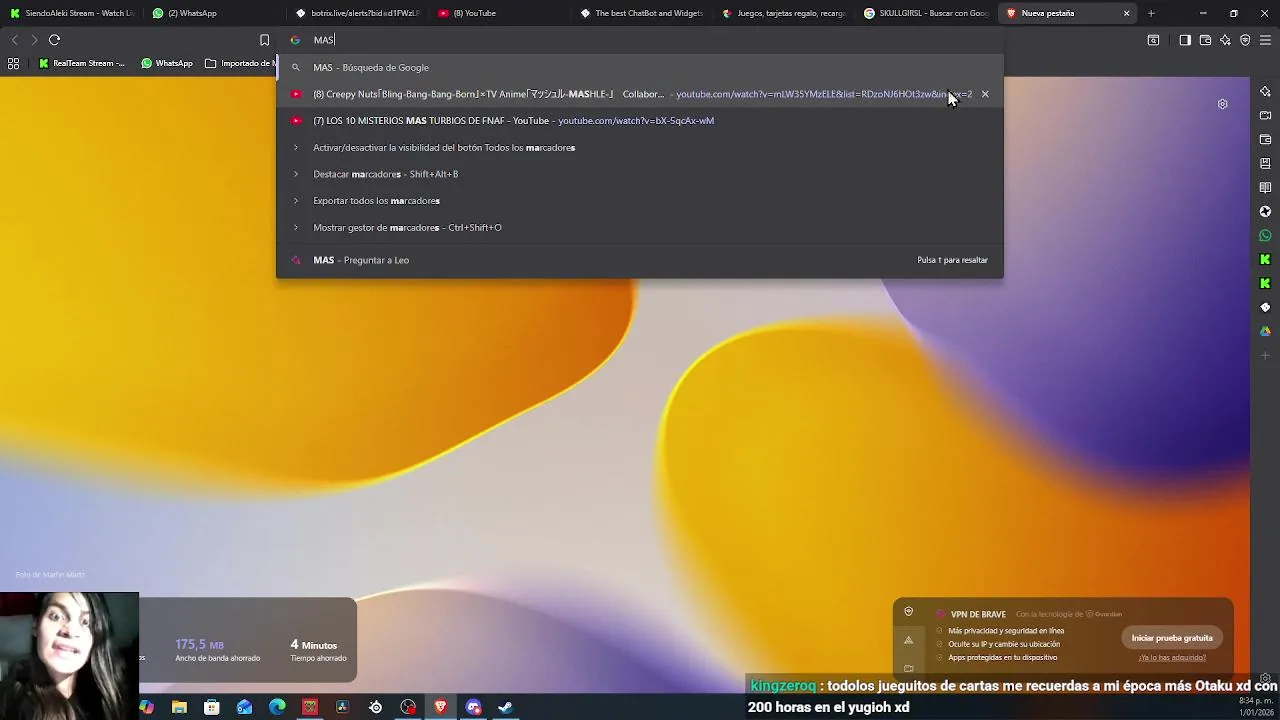The image size is (1280, 720).
Task: Open the wallet icon in the right sidebar
Action: pos(1265,140)
